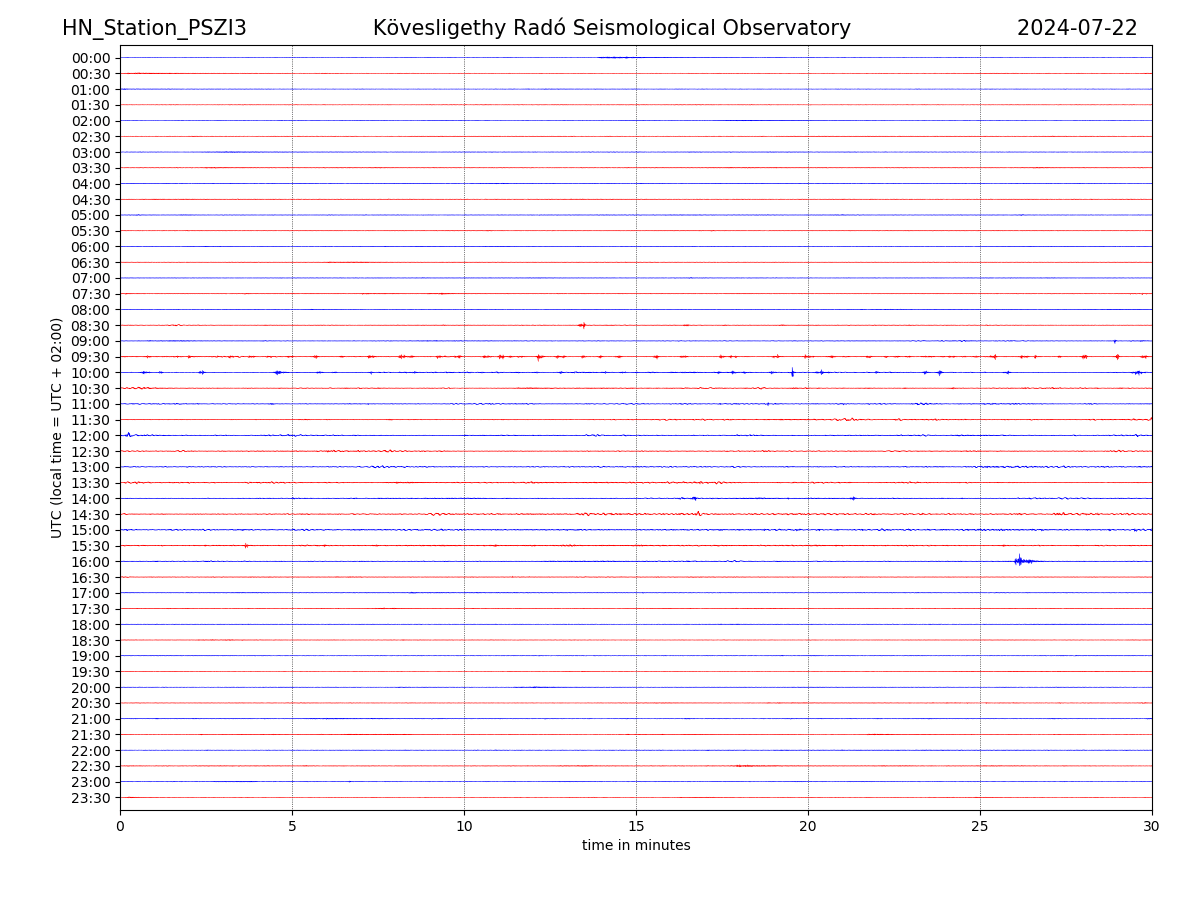
Task: Select the blue signal at start of 12:00 trace
Action: coord(128,435)
